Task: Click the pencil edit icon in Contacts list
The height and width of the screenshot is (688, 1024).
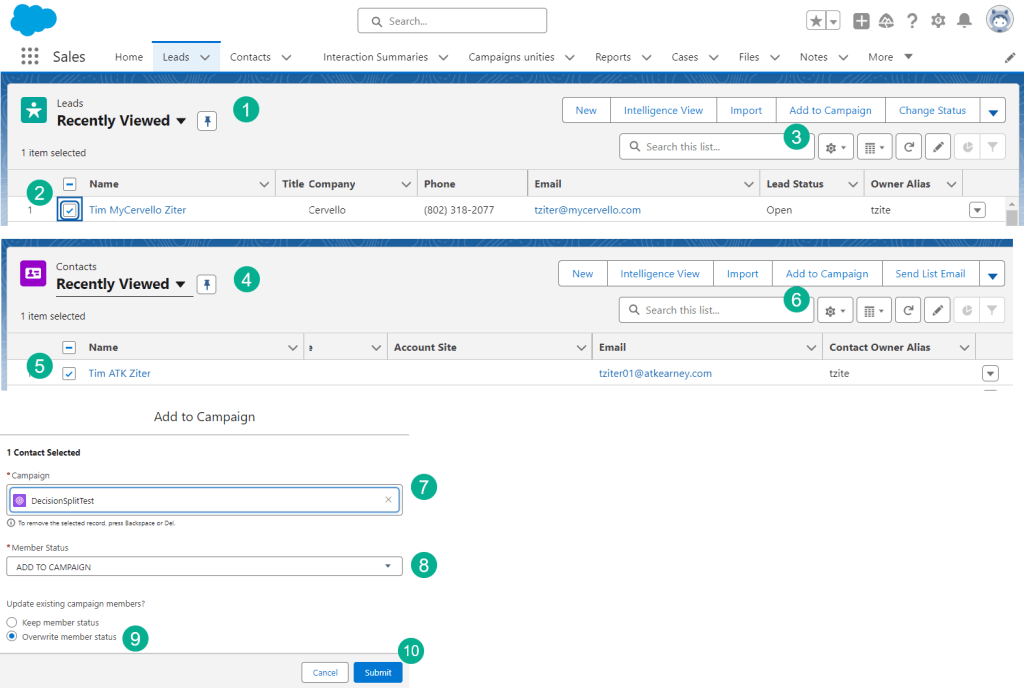Action: (937, 310)
